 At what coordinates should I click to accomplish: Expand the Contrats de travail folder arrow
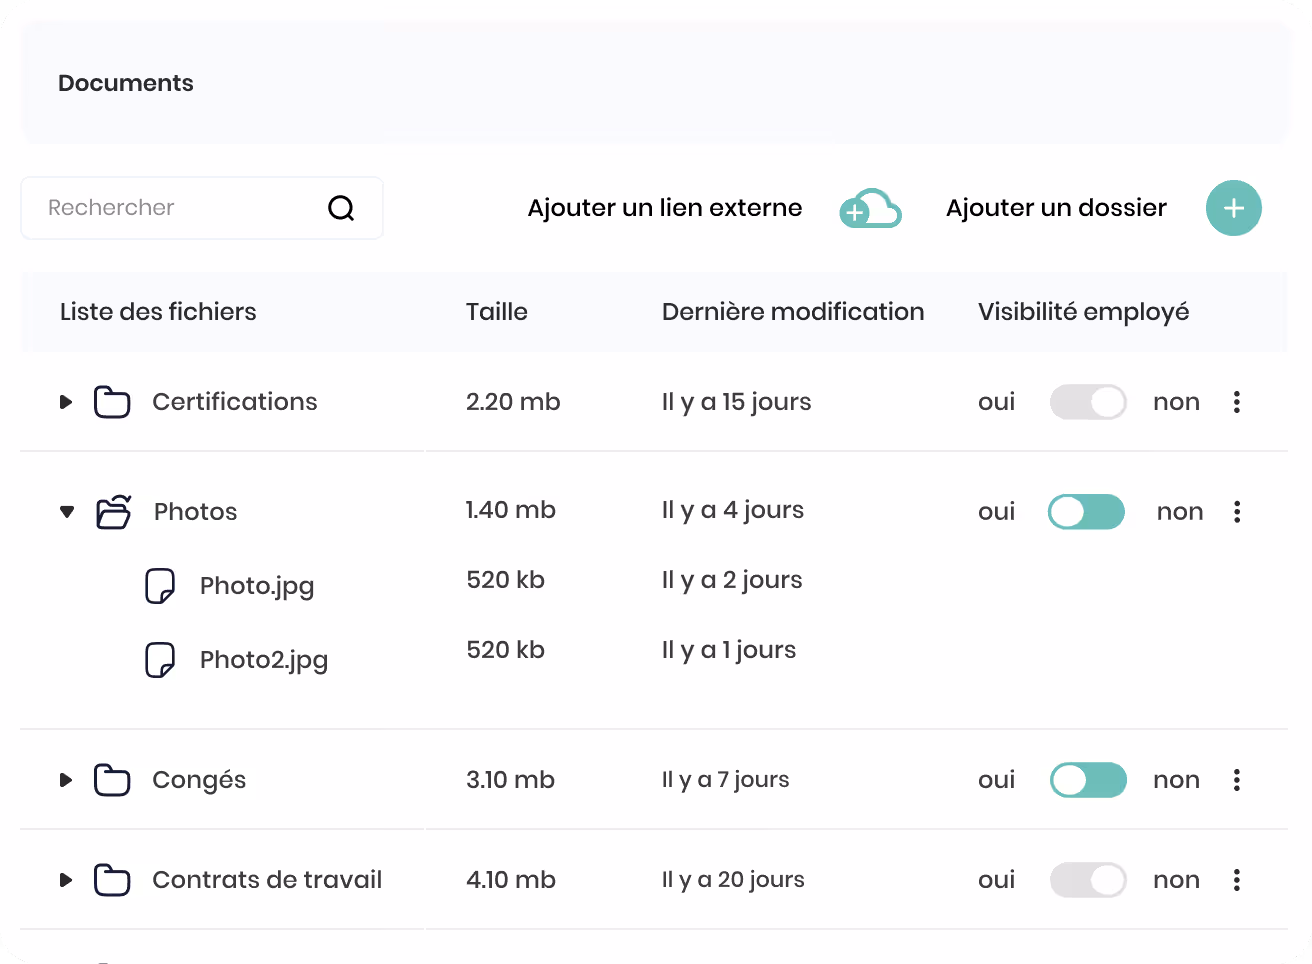click(x=66, y=880)
